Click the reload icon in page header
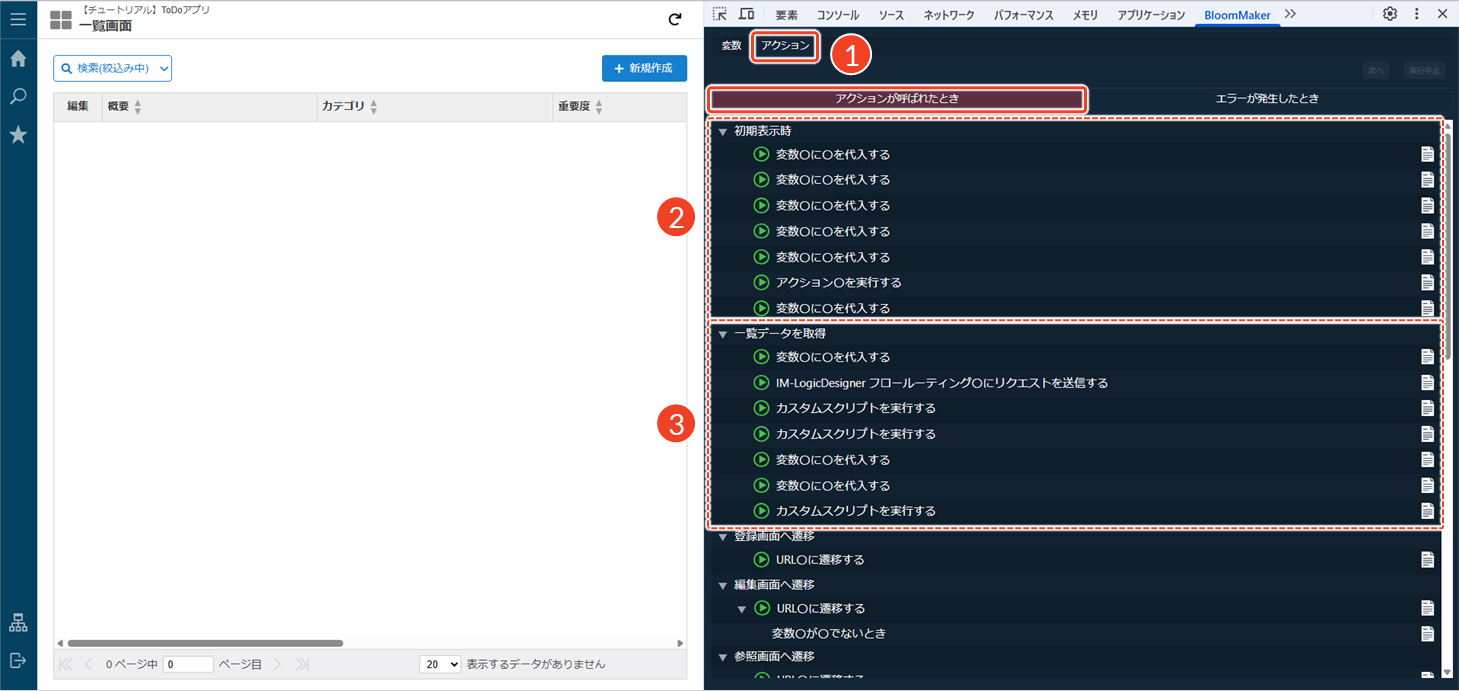This screenshot has height=691, width=1459. click(x=675, y=19)
